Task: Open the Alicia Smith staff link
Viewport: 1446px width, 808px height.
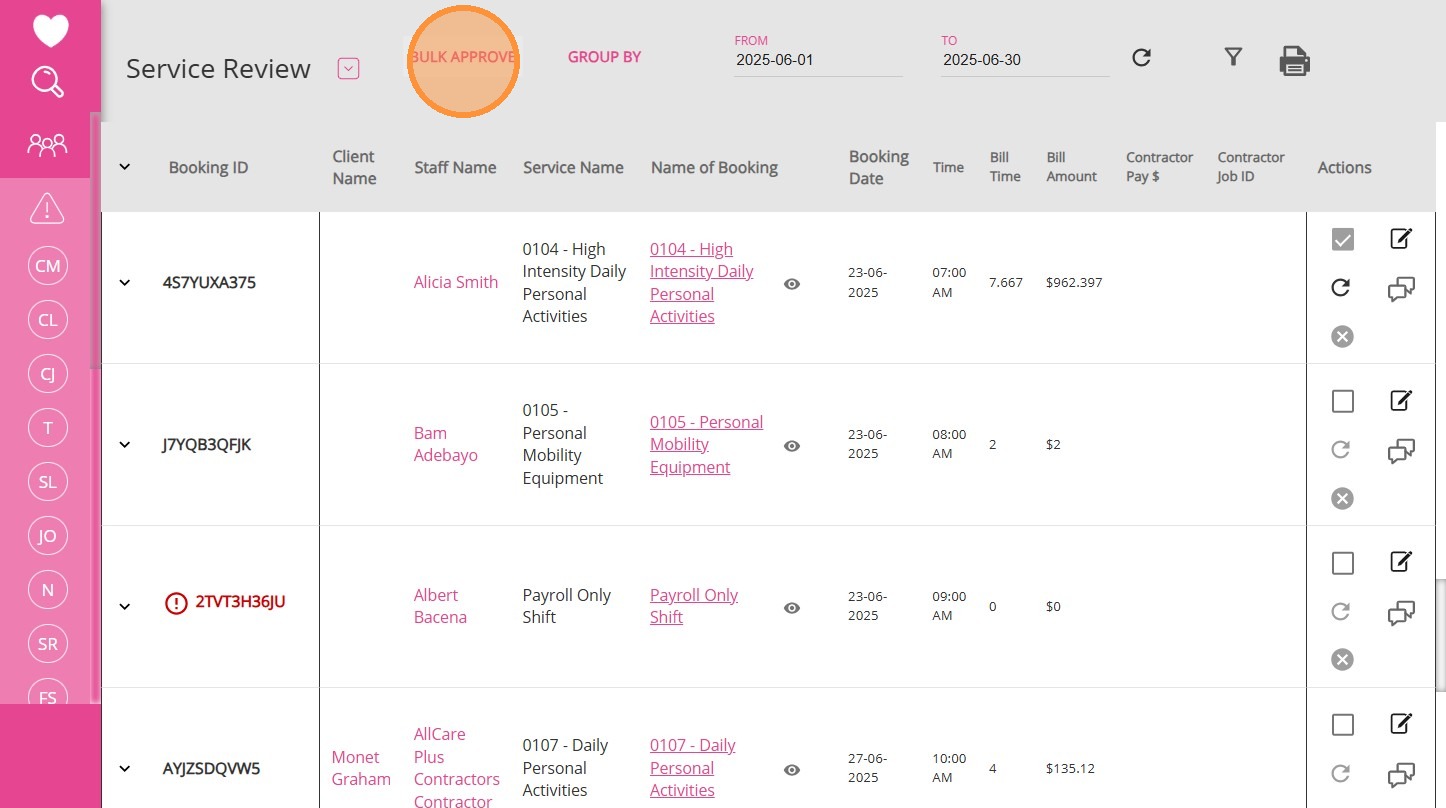Action: [x=456, y=282]
